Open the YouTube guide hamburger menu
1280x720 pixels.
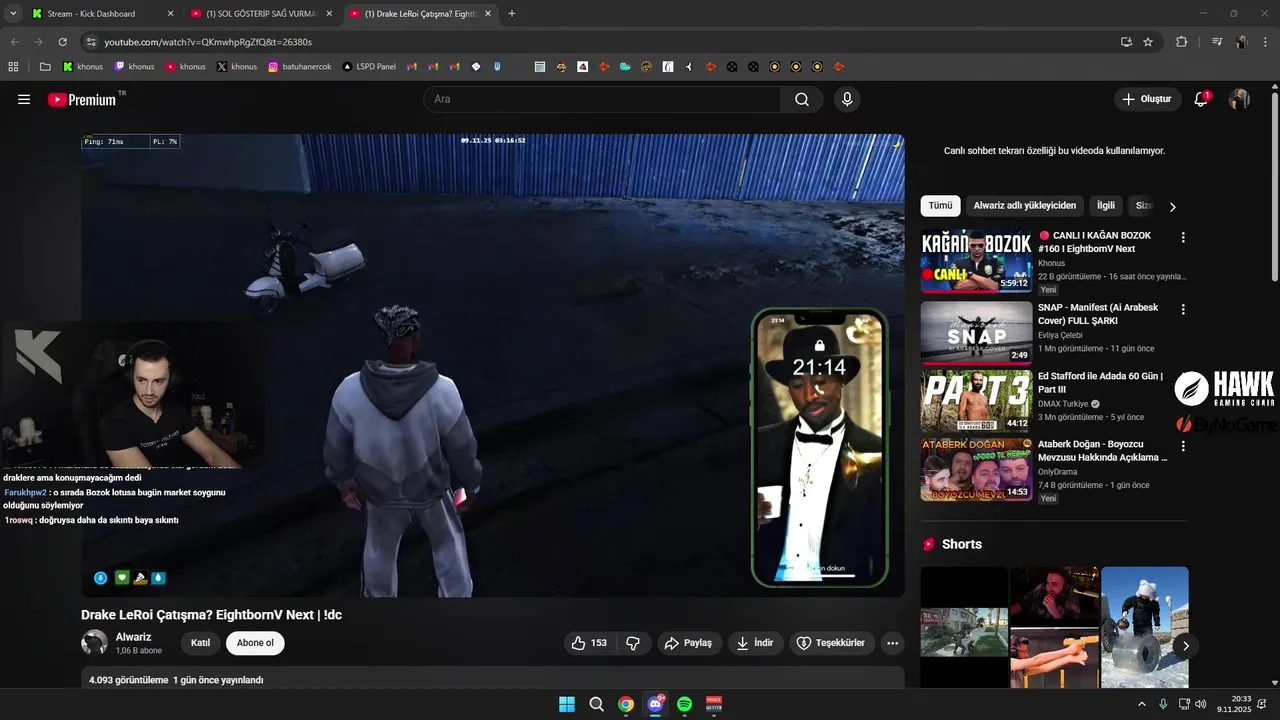click(24, 99)
